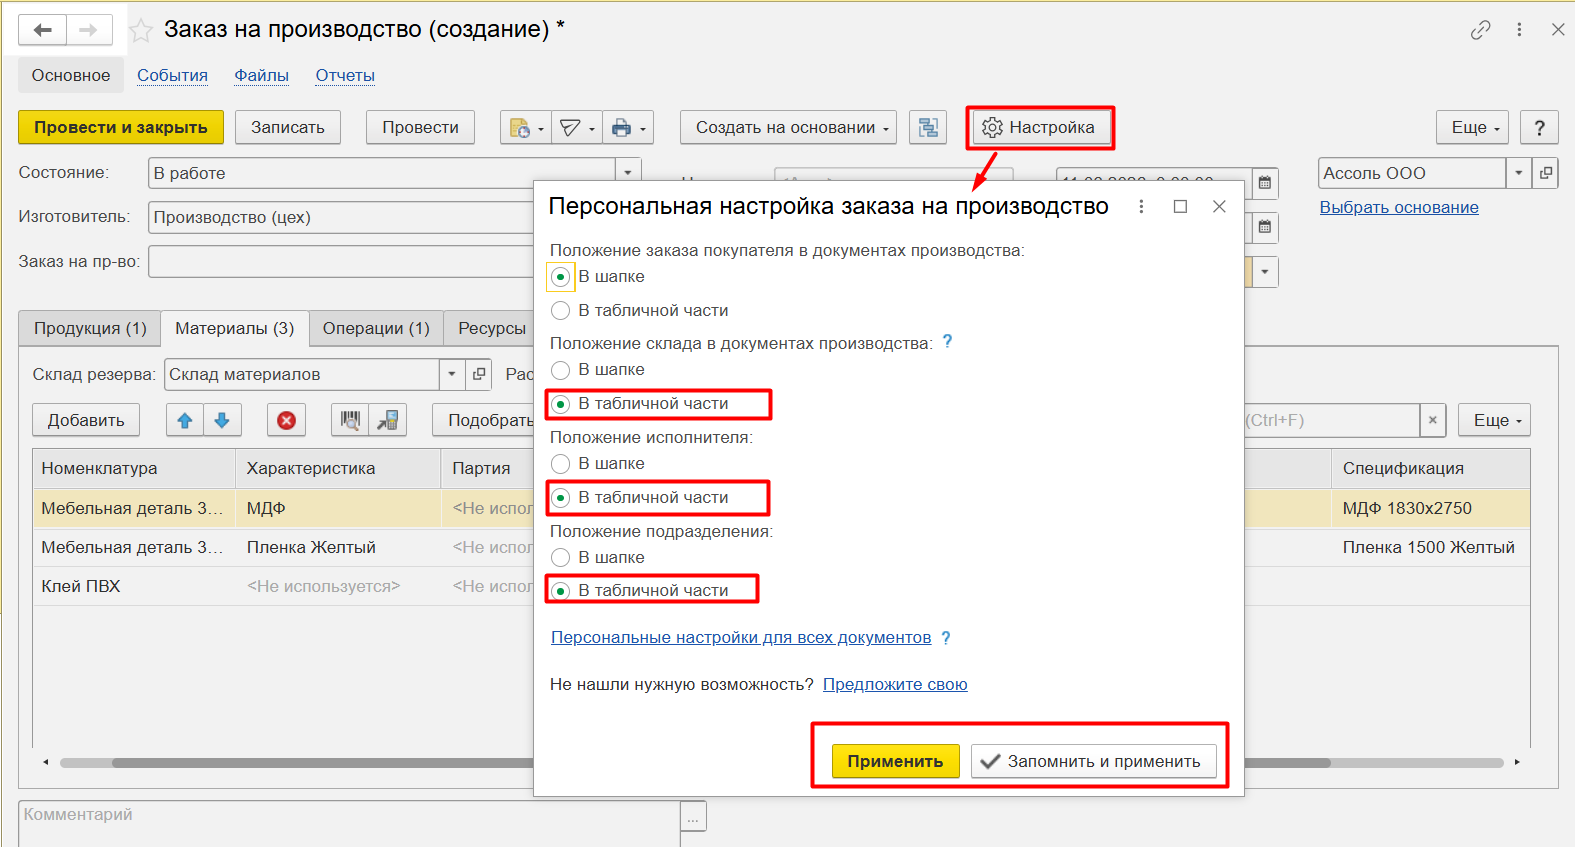Open help icon next to Положение склада
Viewport: 1575px width, 847px height.
click(947, 342)
